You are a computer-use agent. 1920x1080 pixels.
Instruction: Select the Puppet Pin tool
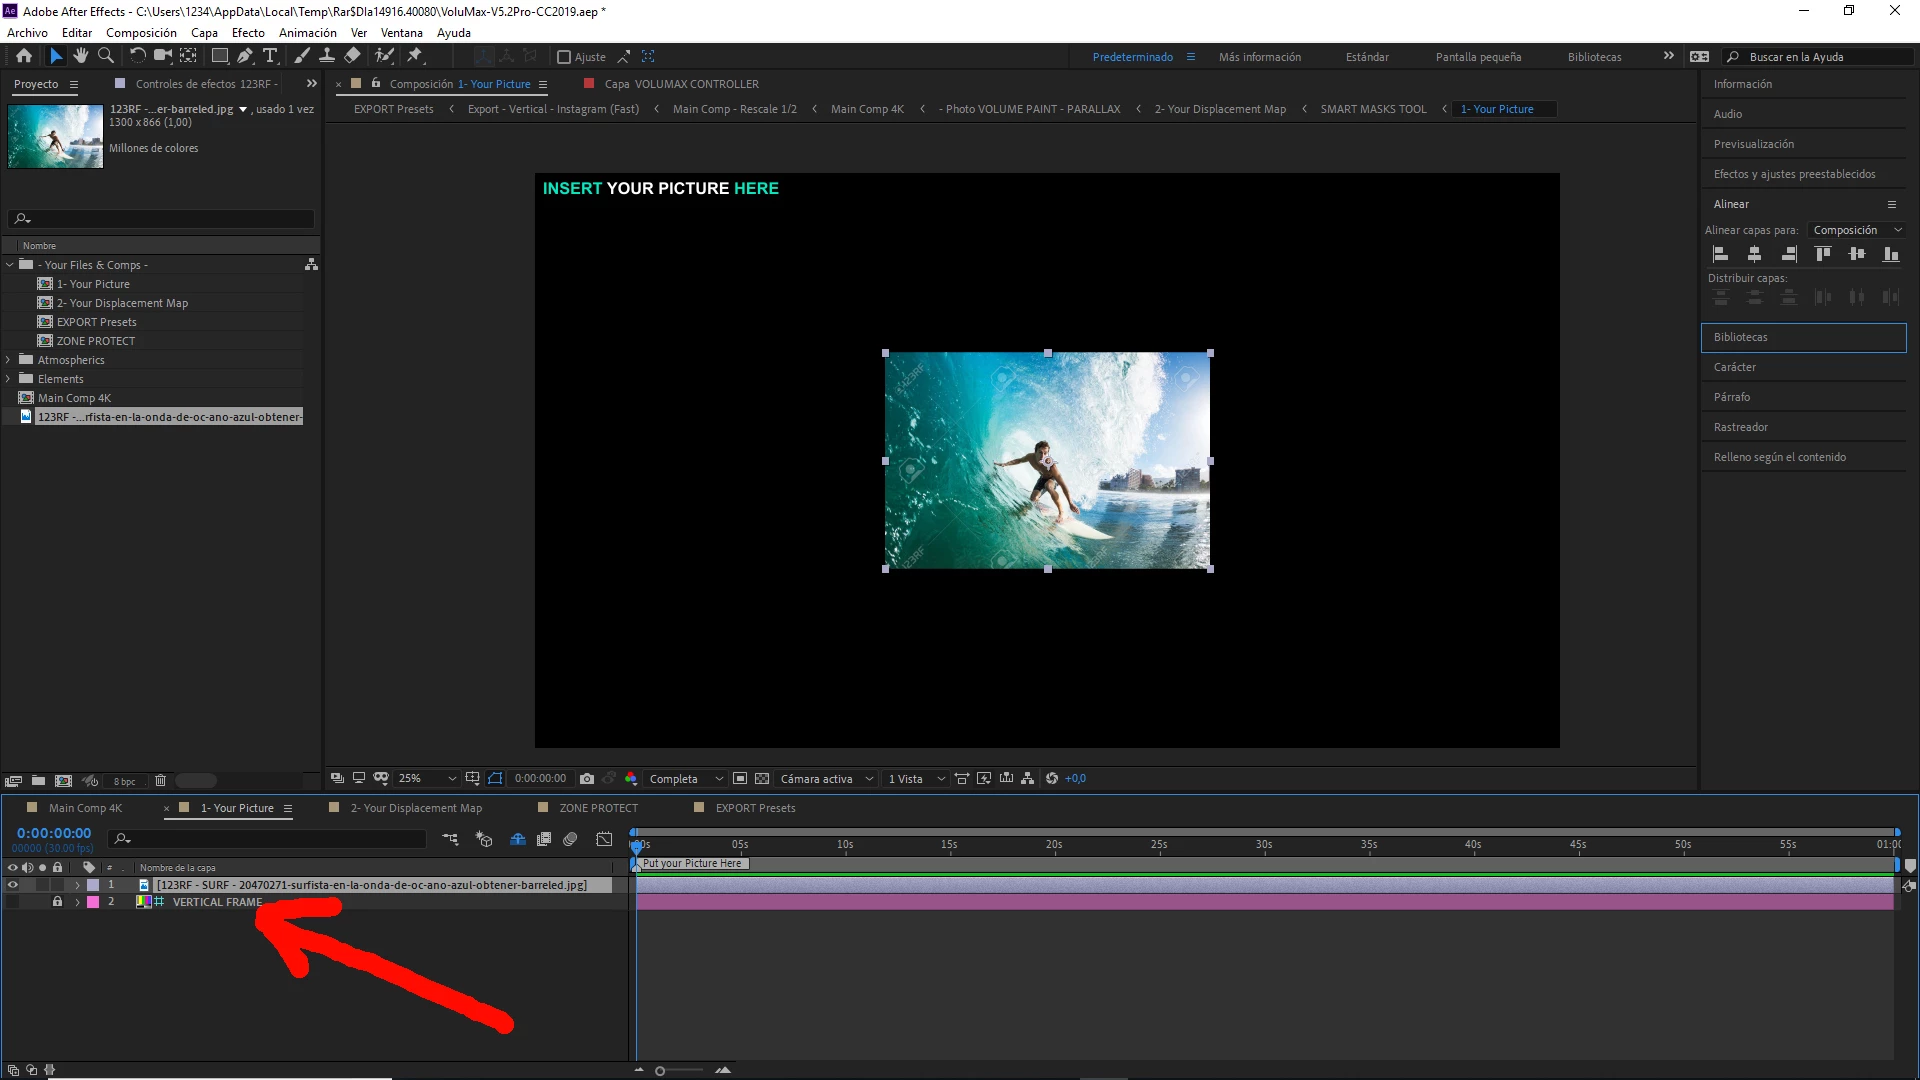pos(415,56)
